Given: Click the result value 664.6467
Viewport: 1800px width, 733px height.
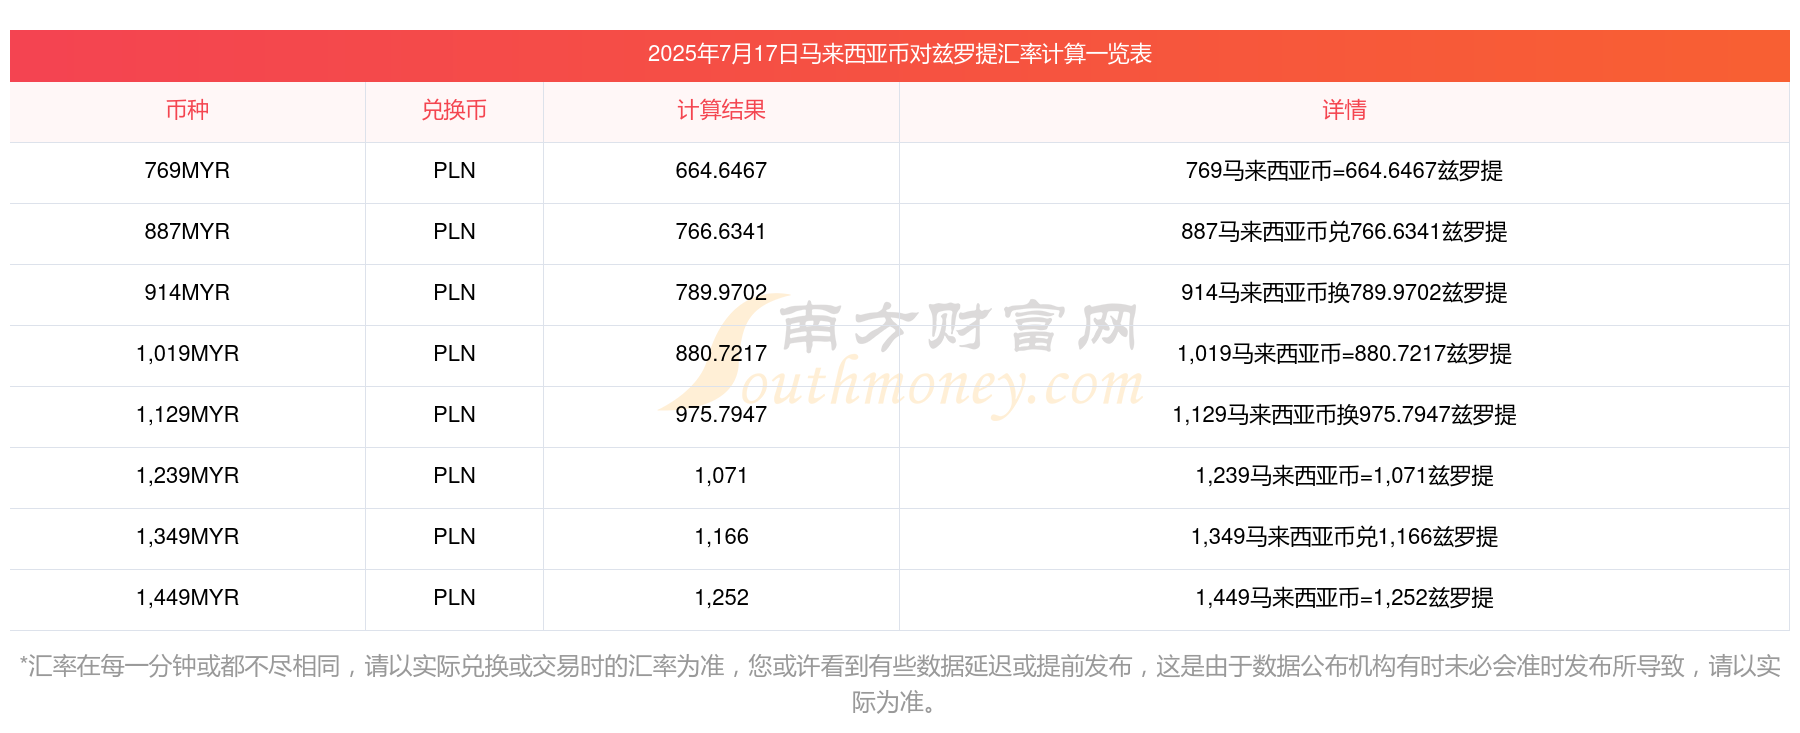Looking at the screenshot, I should (721, 171).
